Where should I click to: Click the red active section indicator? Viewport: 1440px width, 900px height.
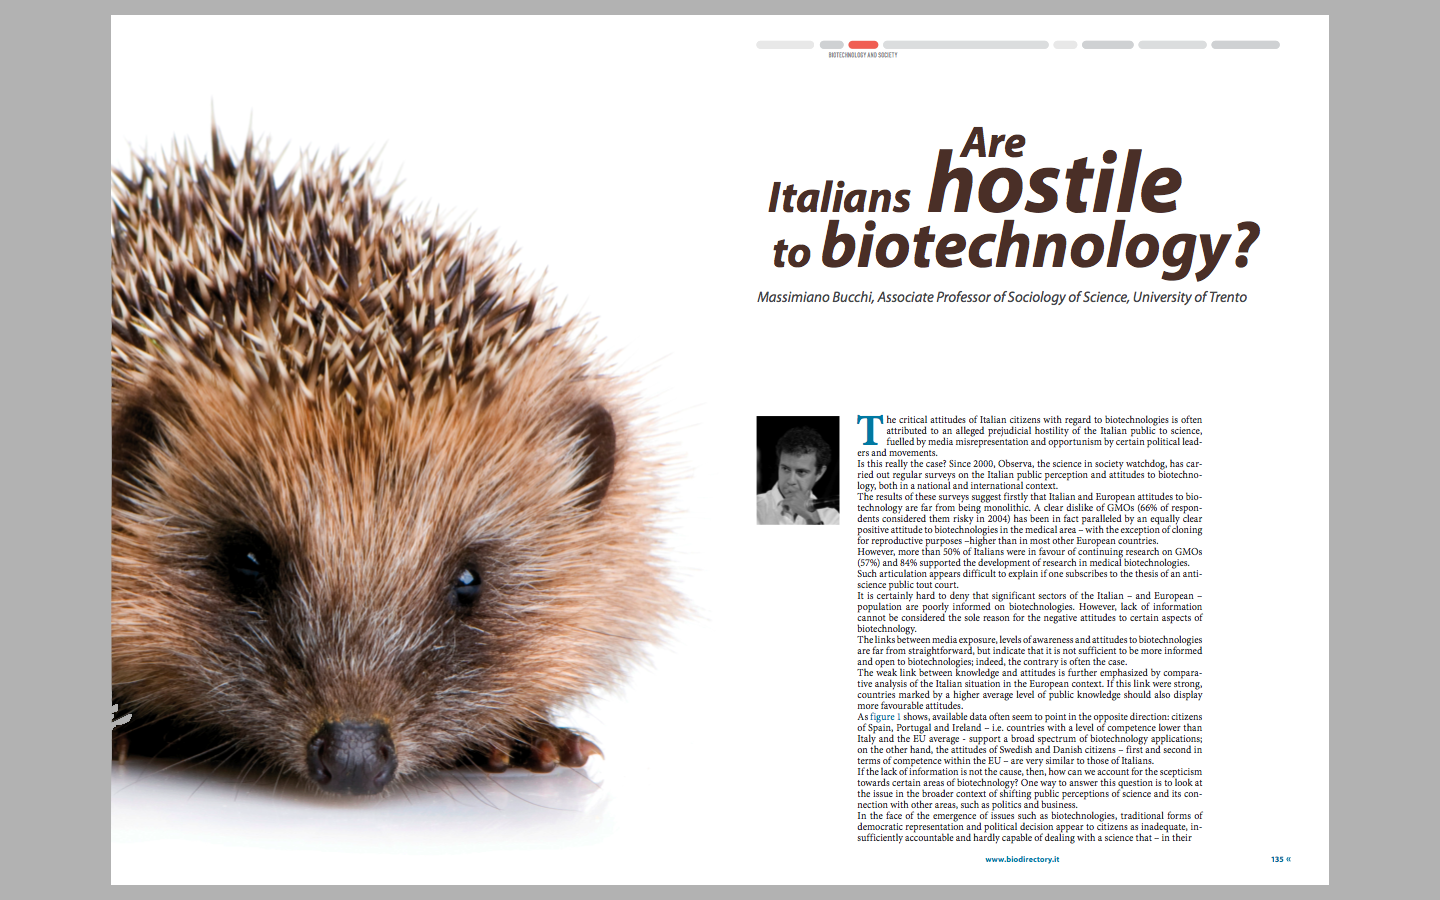point(863,45)
